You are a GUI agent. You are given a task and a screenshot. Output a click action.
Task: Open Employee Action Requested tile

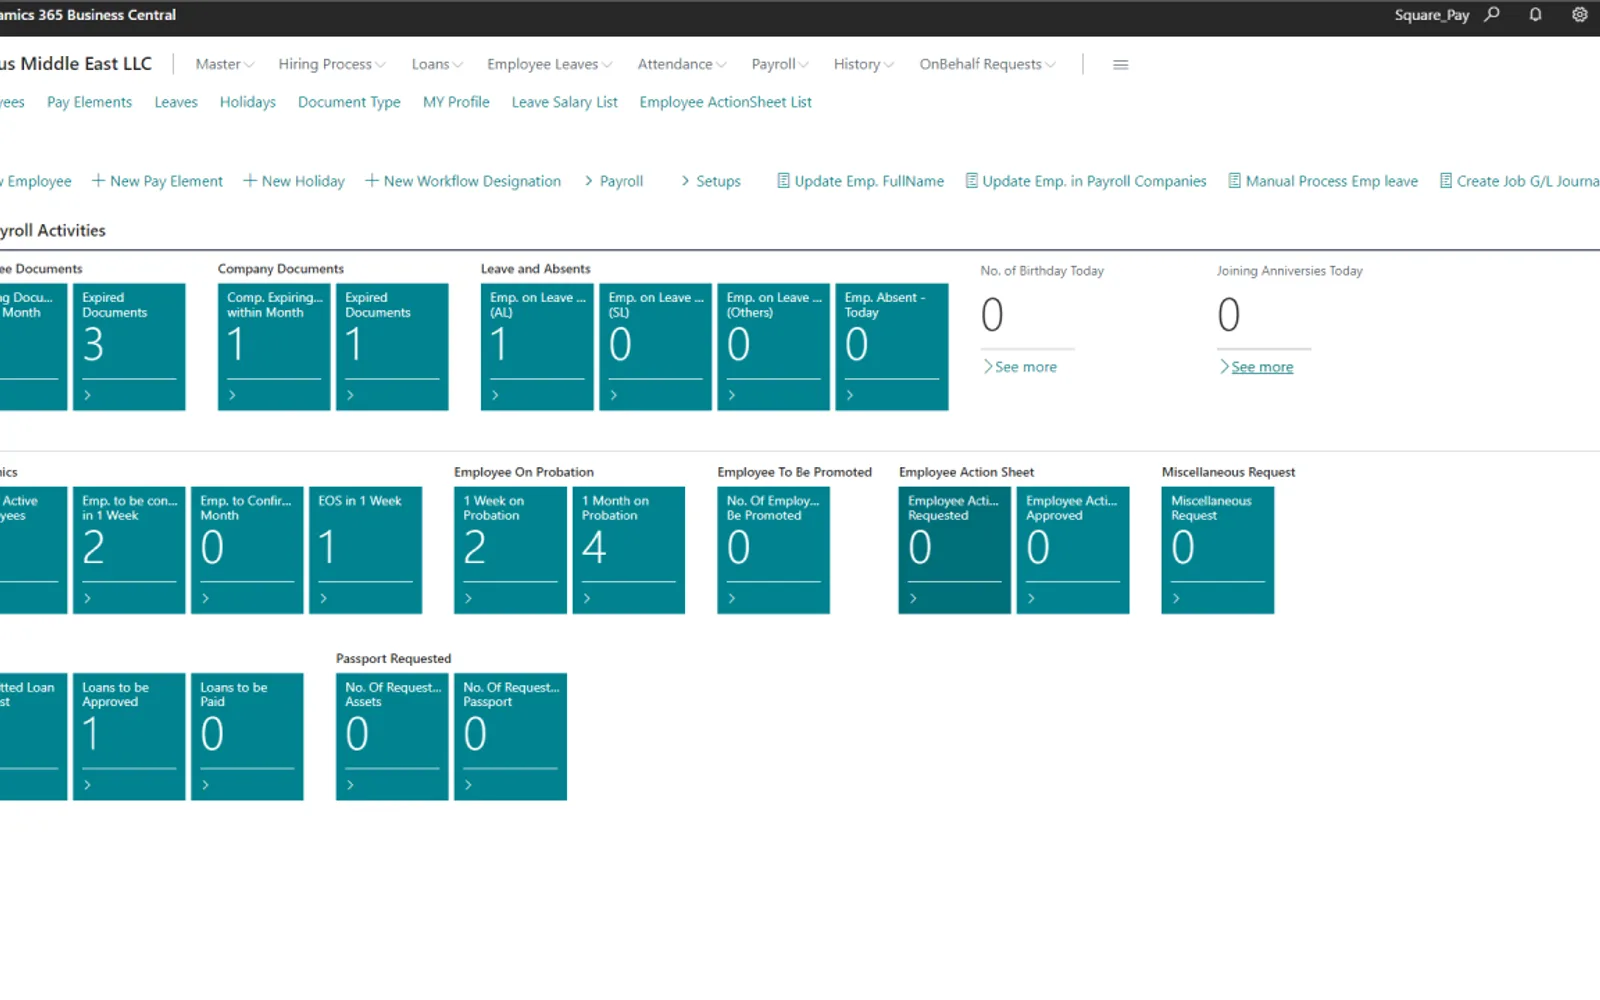click(x=955, y=550)
